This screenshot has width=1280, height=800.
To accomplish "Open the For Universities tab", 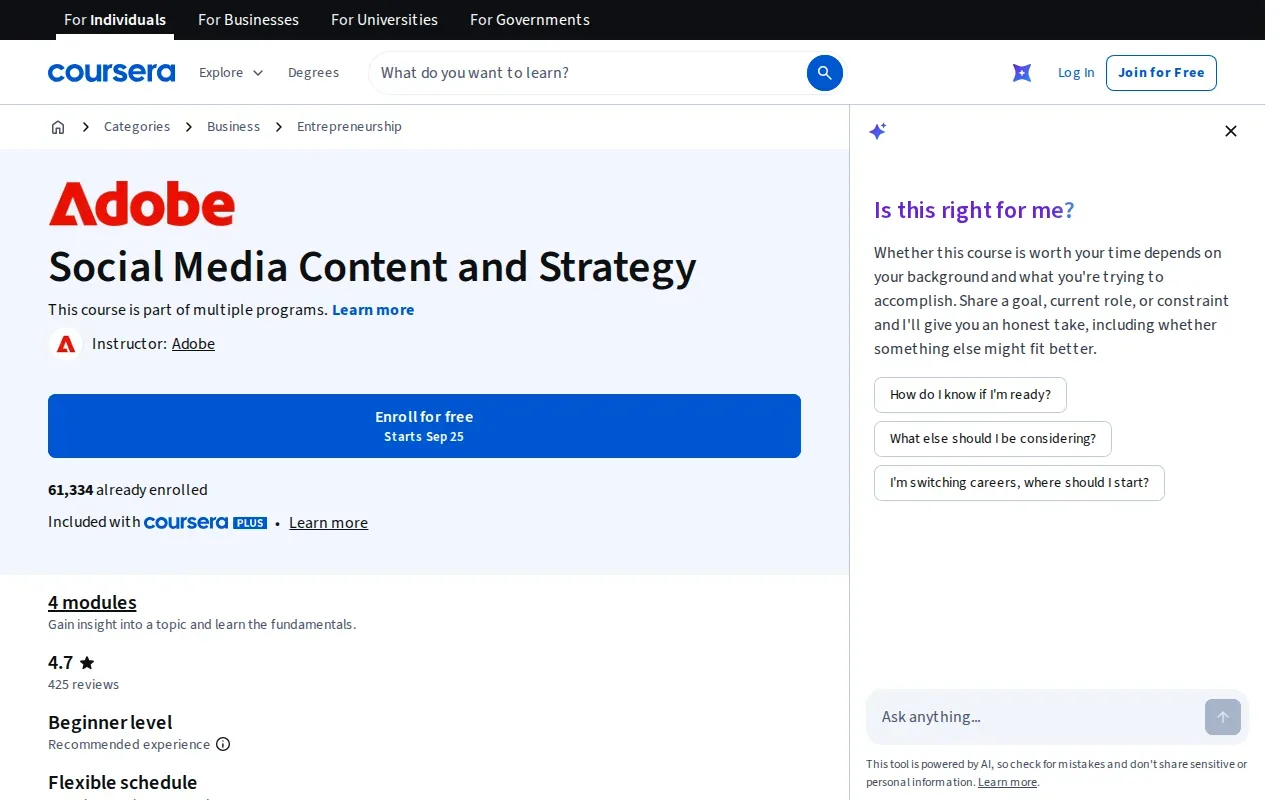I will 384,20.
